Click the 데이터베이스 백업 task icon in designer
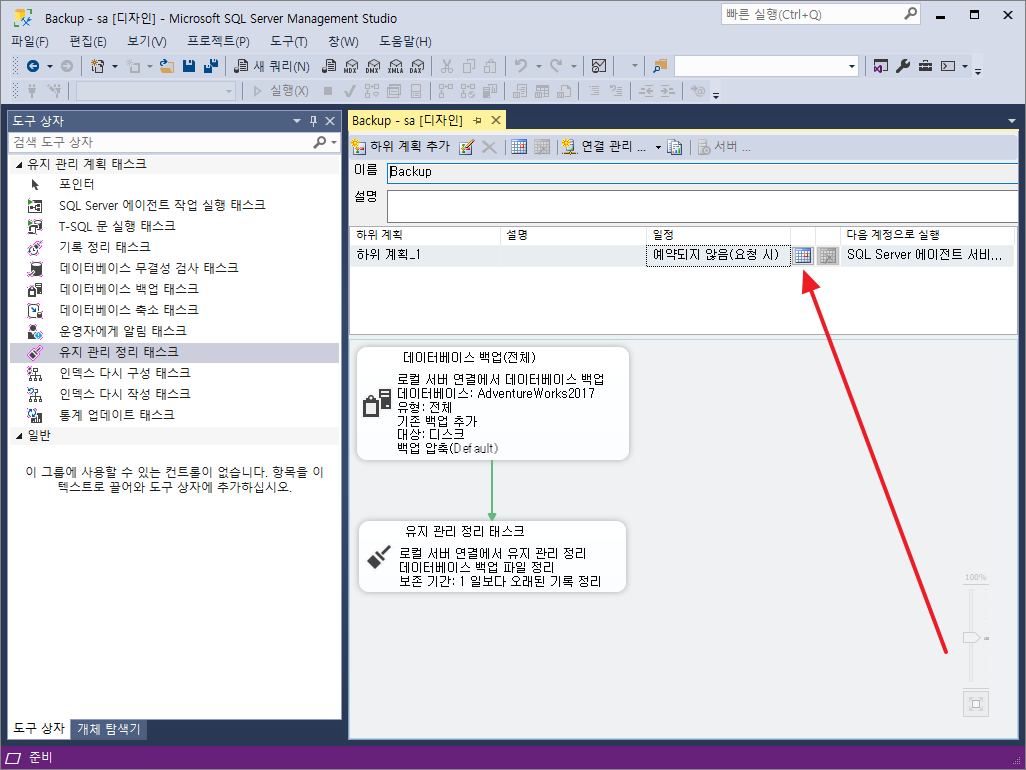 click(x=377, y=402)
